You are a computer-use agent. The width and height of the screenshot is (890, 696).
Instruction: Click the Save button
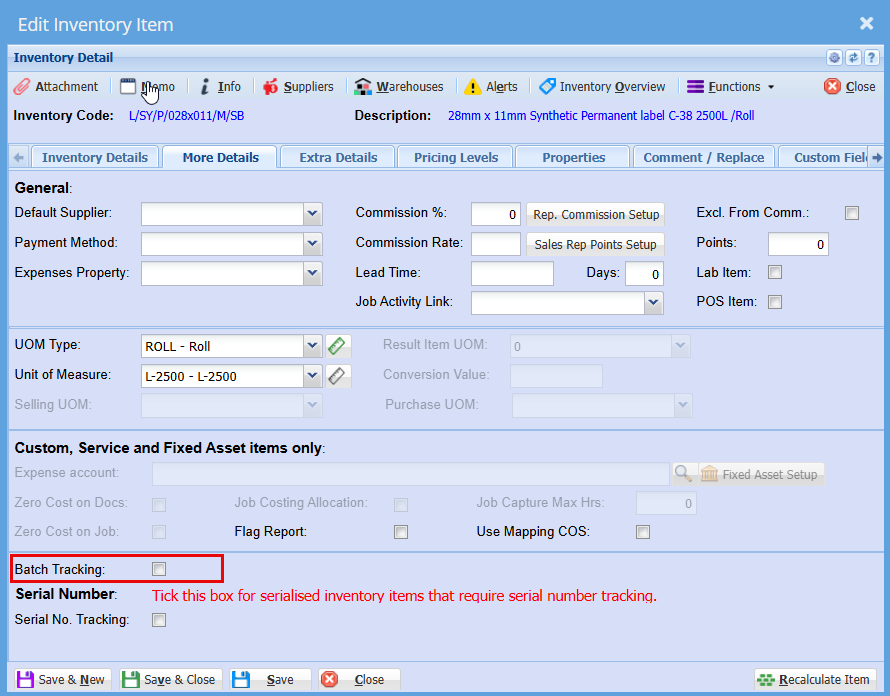click(270, 680)
